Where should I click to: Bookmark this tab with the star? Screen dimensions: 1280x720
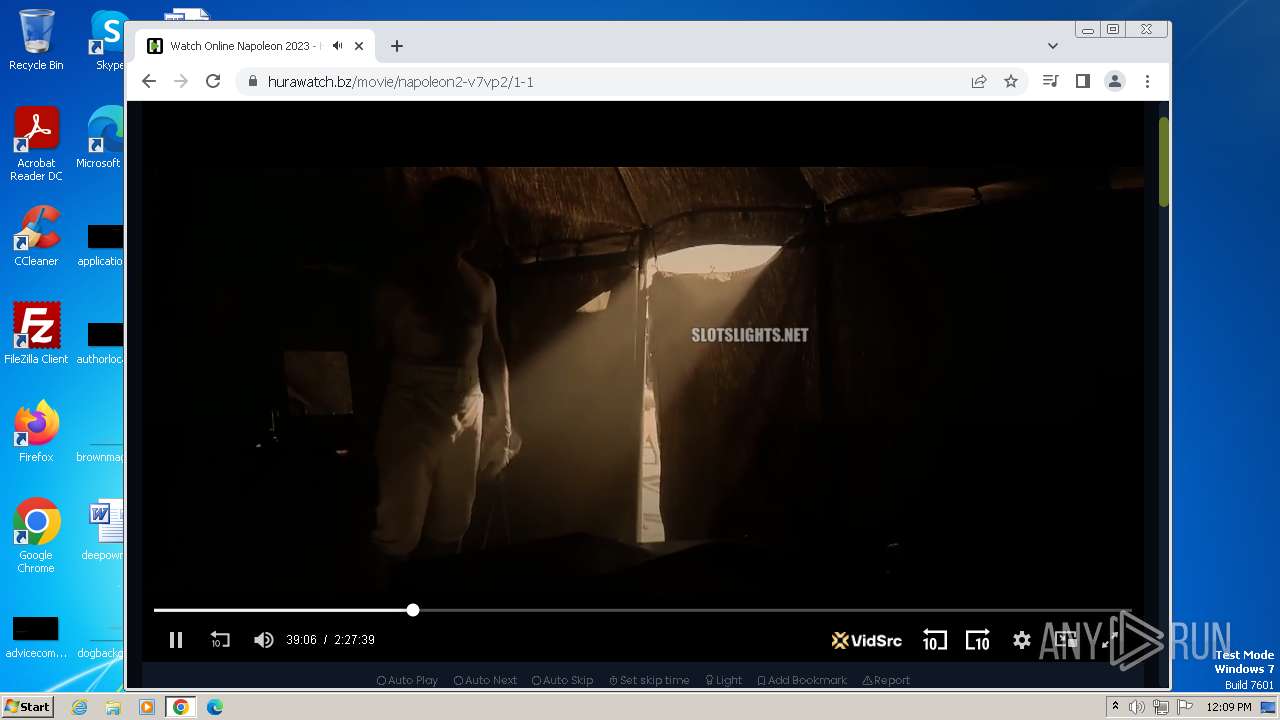click(1011, 82)
